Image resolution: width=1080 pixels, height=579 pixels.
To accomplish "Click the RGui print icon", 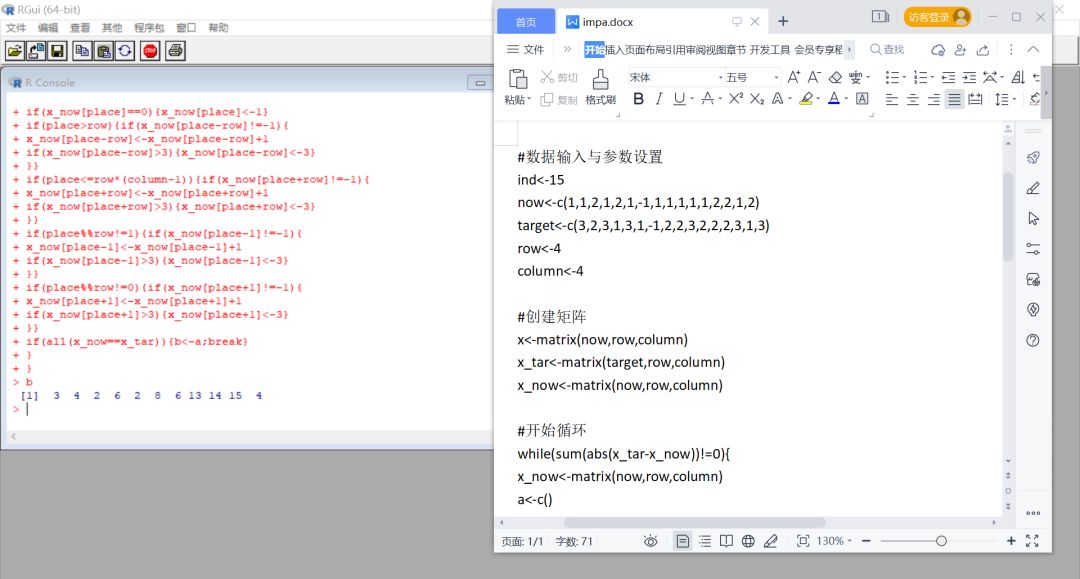I will 175,51.
